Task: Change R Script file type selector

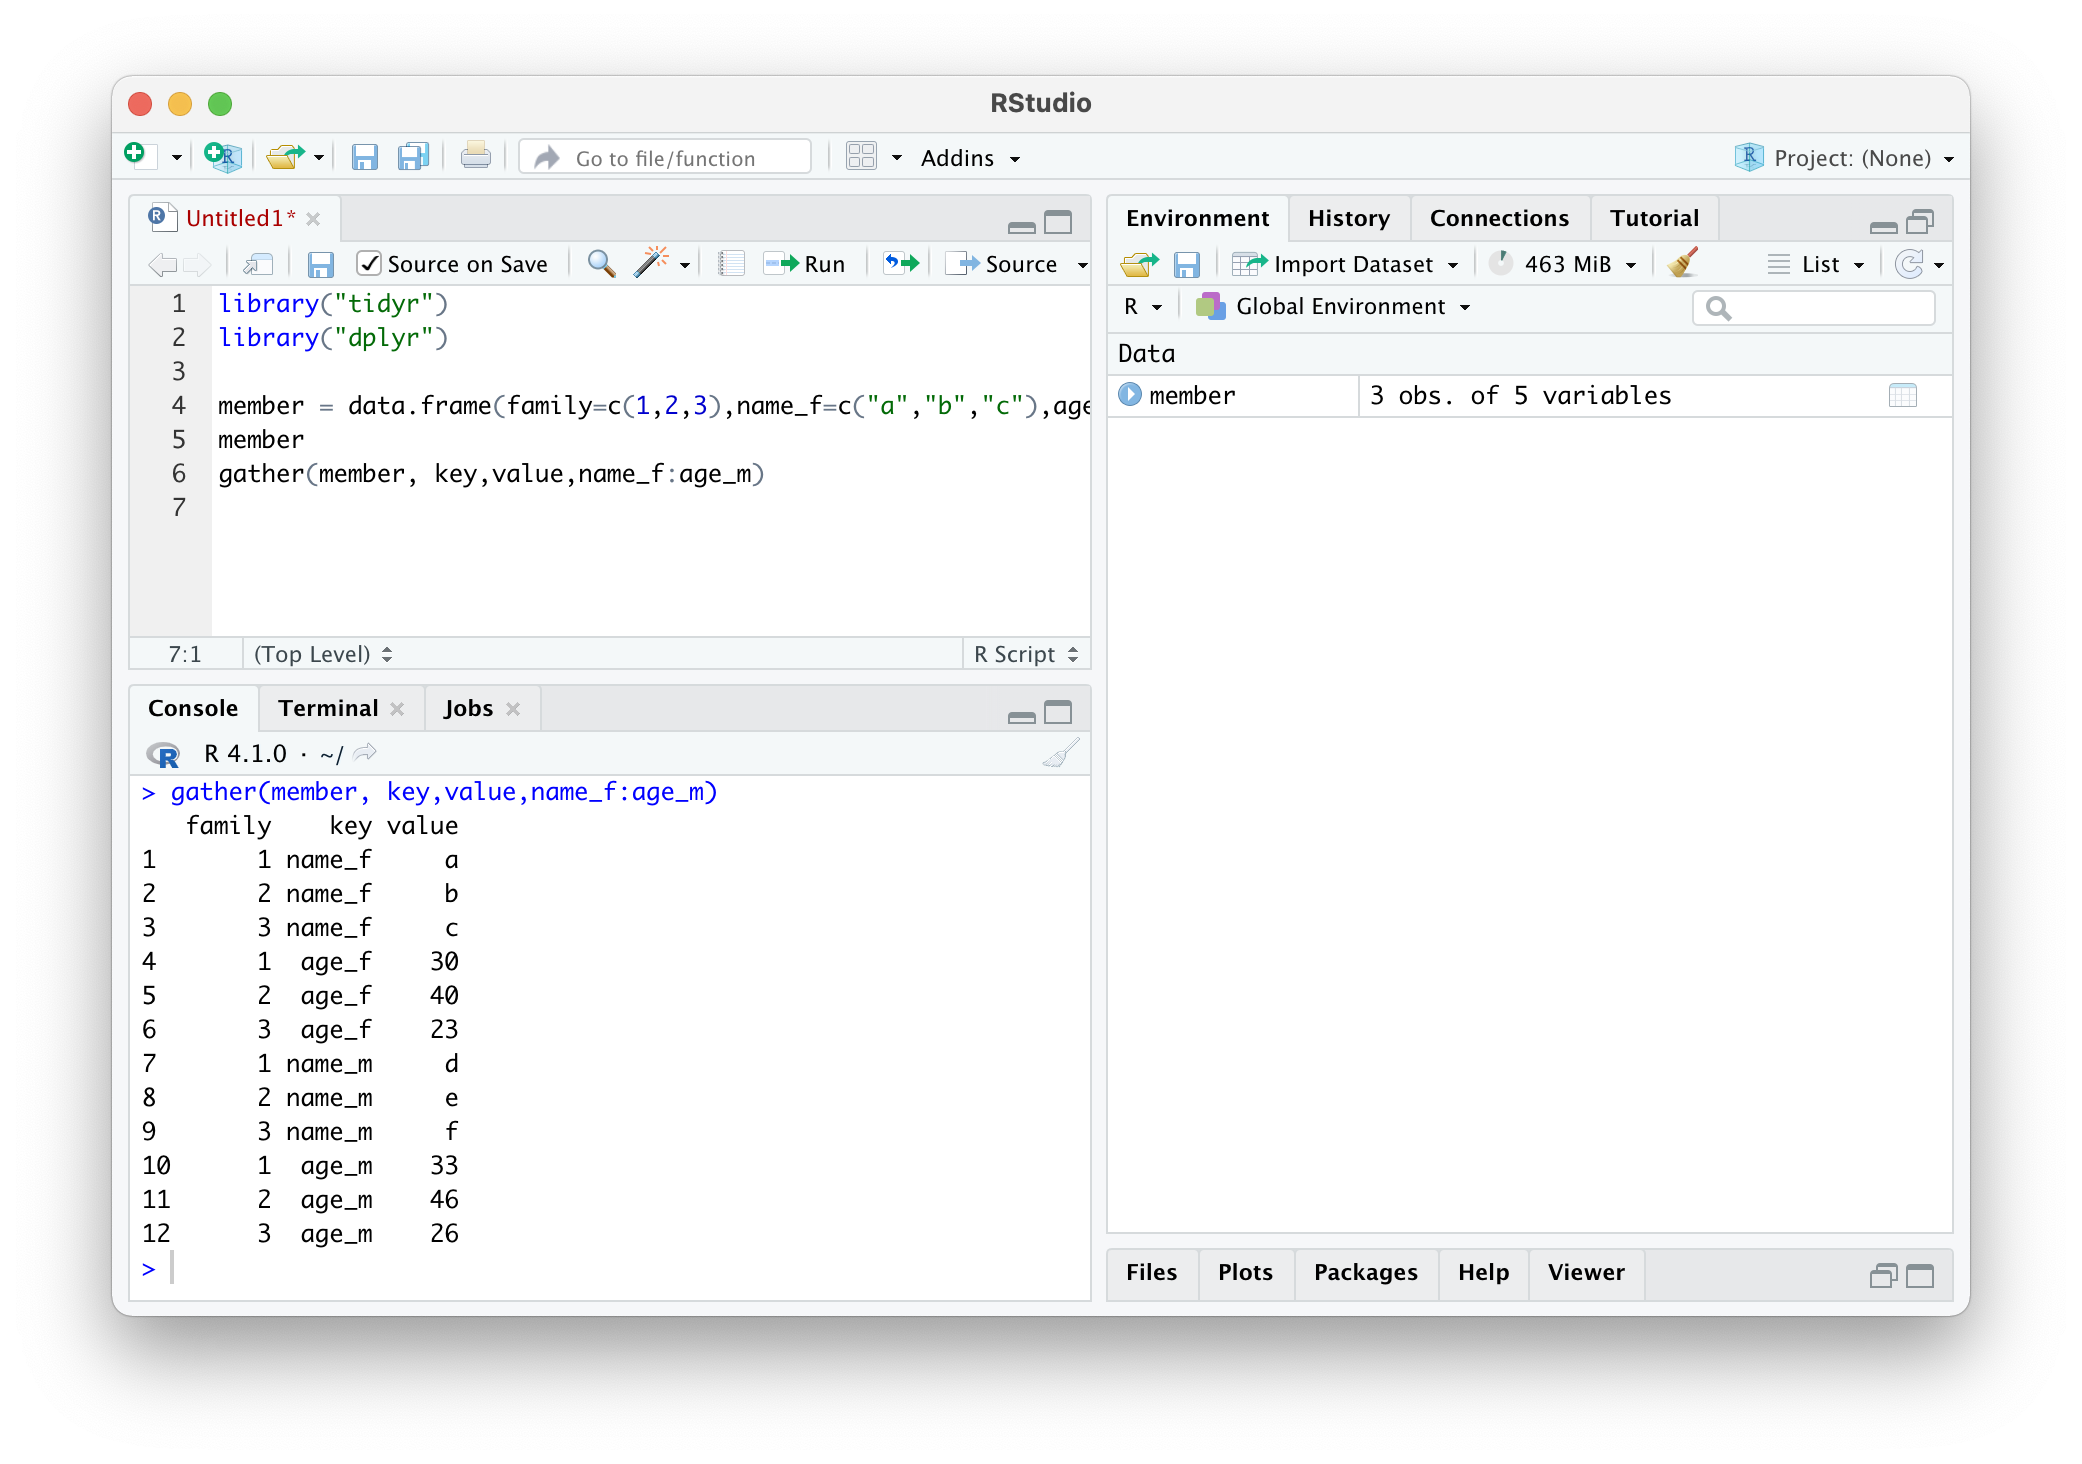Action: click(1026, 654)
